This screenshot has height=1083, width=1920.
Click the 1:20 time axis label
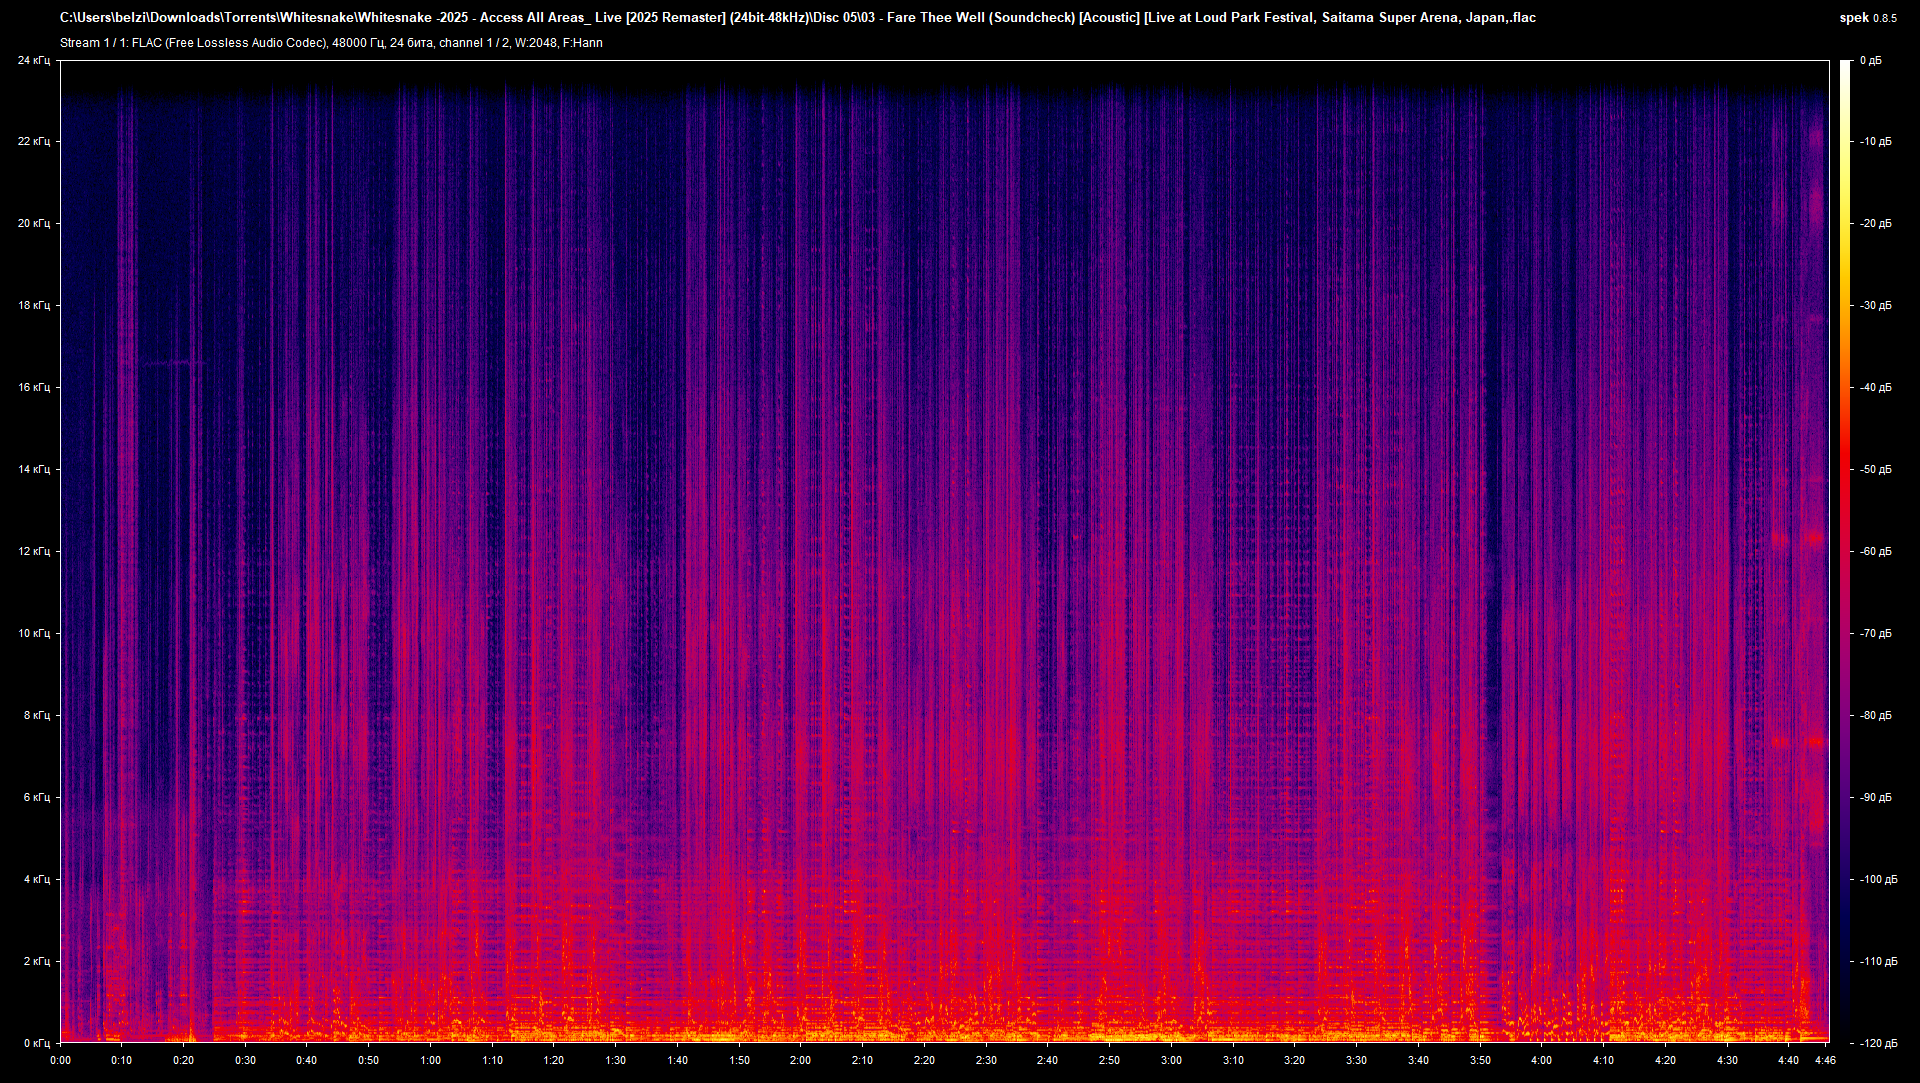coord(553,1060)
